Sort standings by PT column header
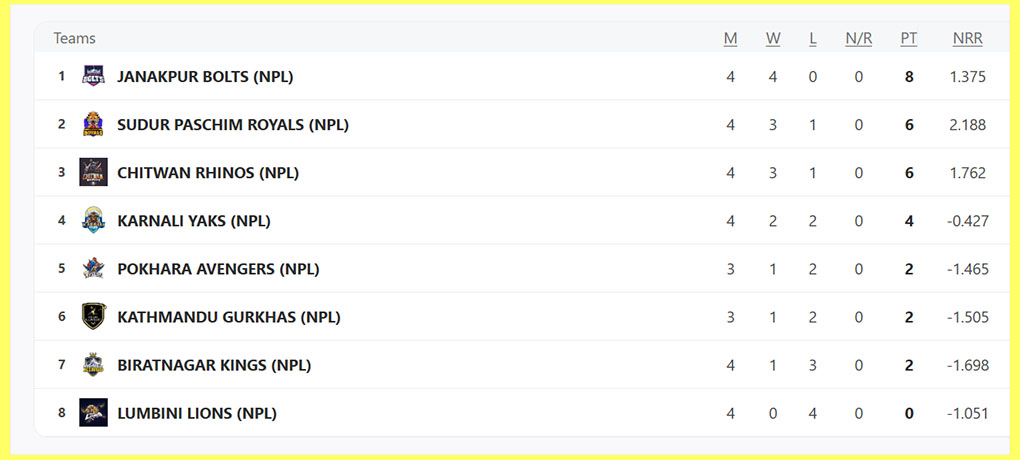Screen dimensions: 1020x460 coord(908,38)
